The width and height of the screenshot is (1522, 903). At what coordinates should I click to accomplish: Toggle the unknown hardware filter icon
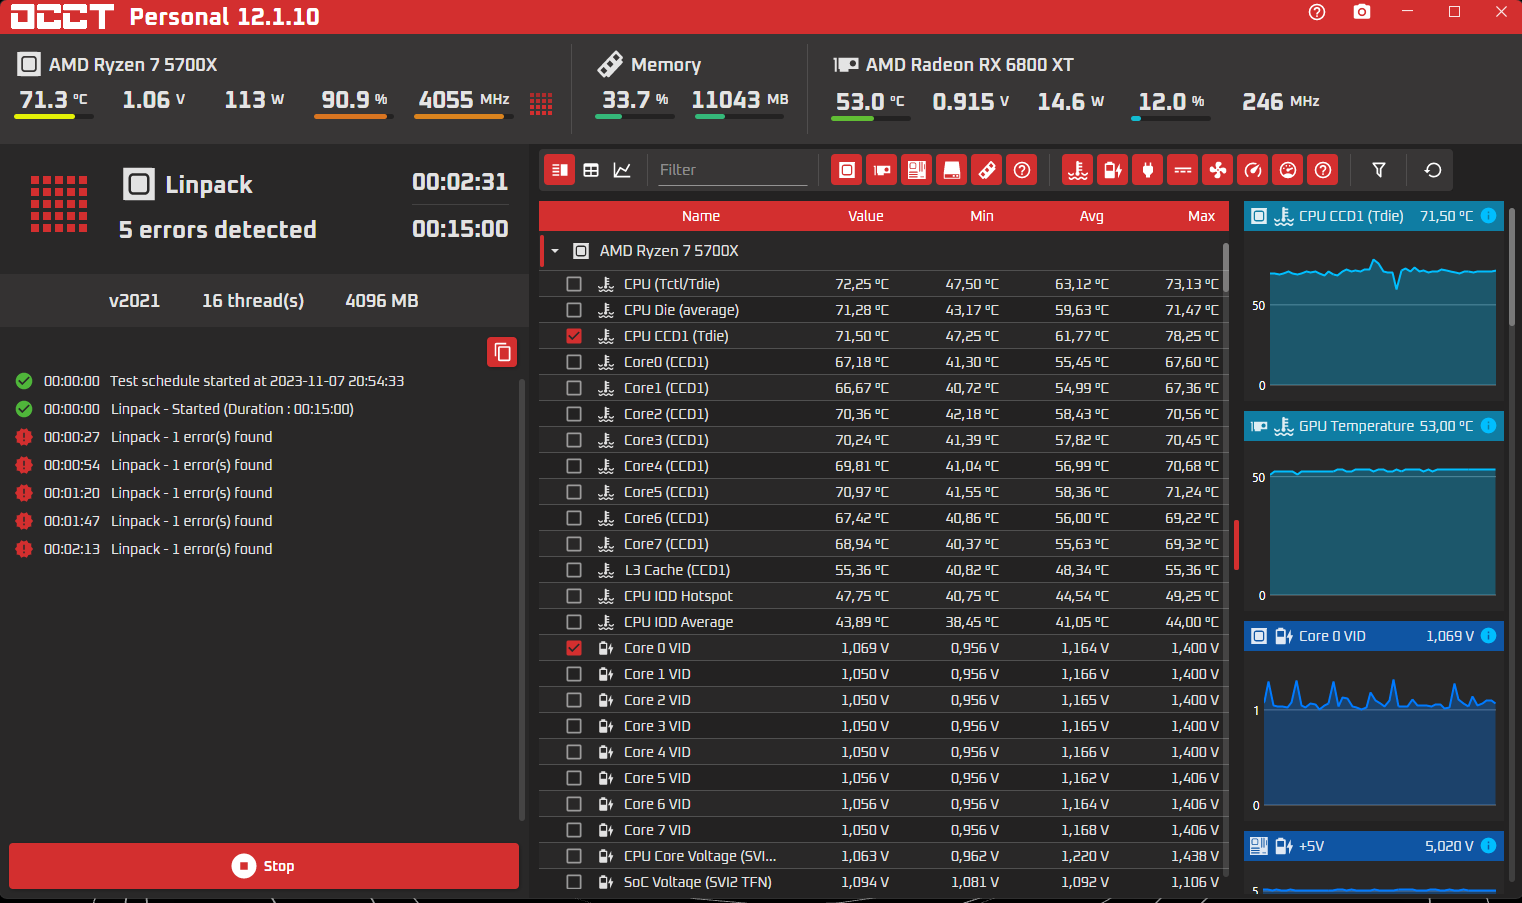1022,170
